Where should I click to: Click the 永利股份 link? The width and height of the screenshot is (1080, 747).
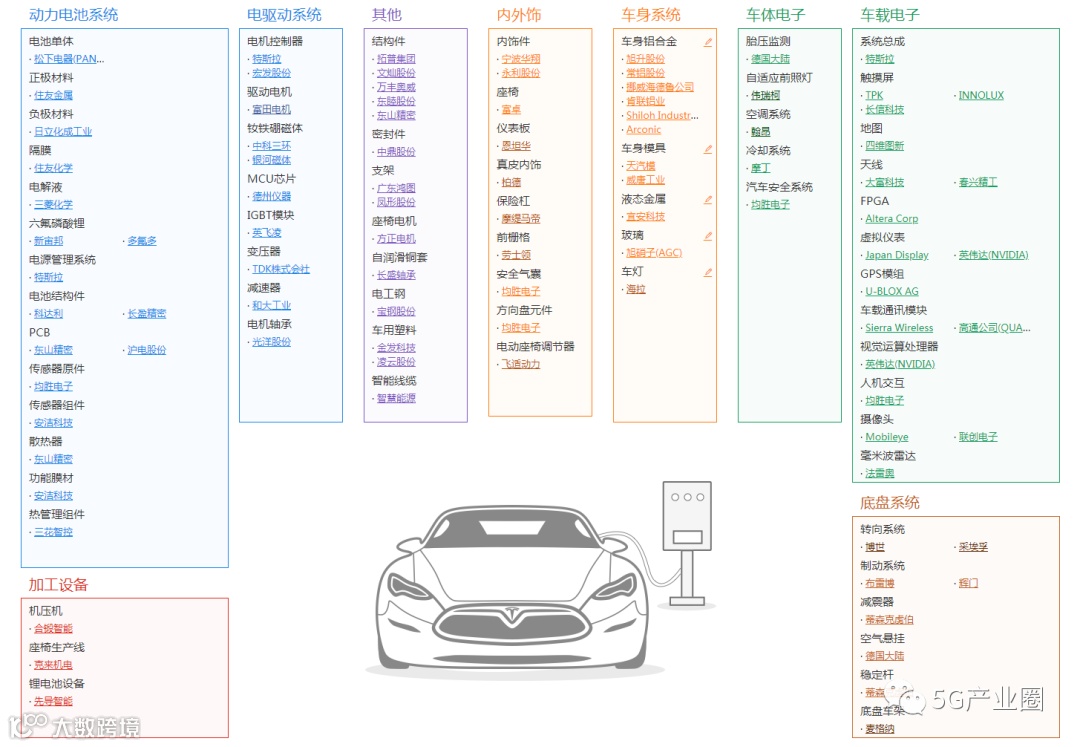(x=521, y=73)
